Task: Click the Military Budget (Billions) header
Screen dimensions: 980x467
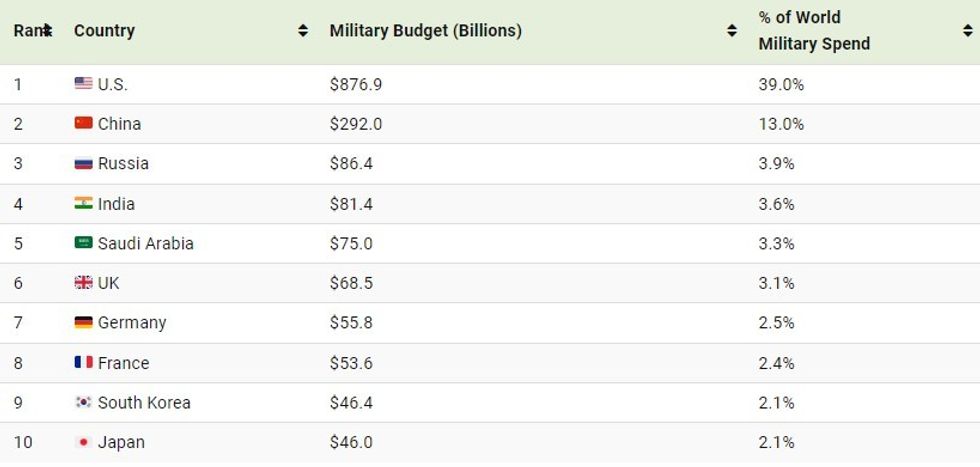Action: (x=425, y=31)
